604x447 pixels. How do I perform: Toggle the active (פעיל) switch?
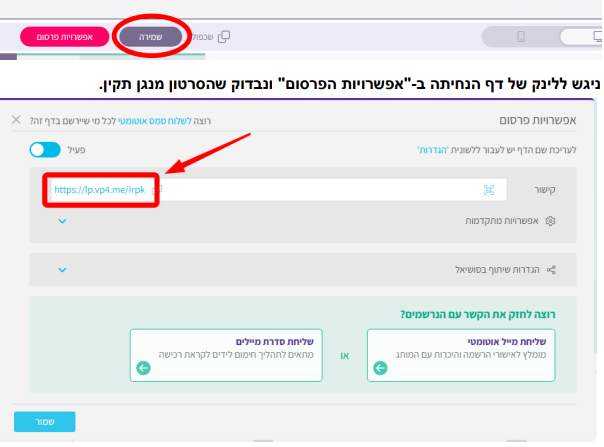point(45,149)
